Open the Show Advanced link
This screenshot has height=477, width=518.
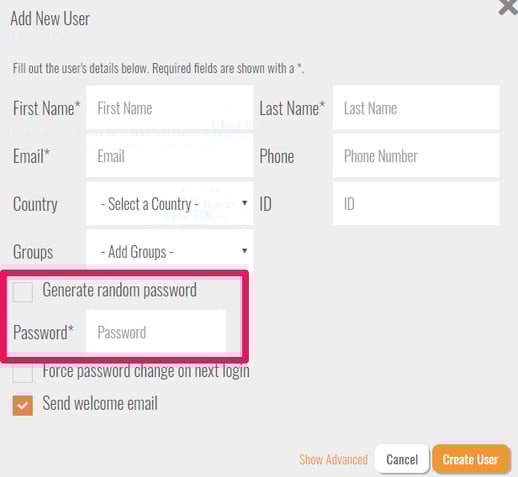[333, 459]
